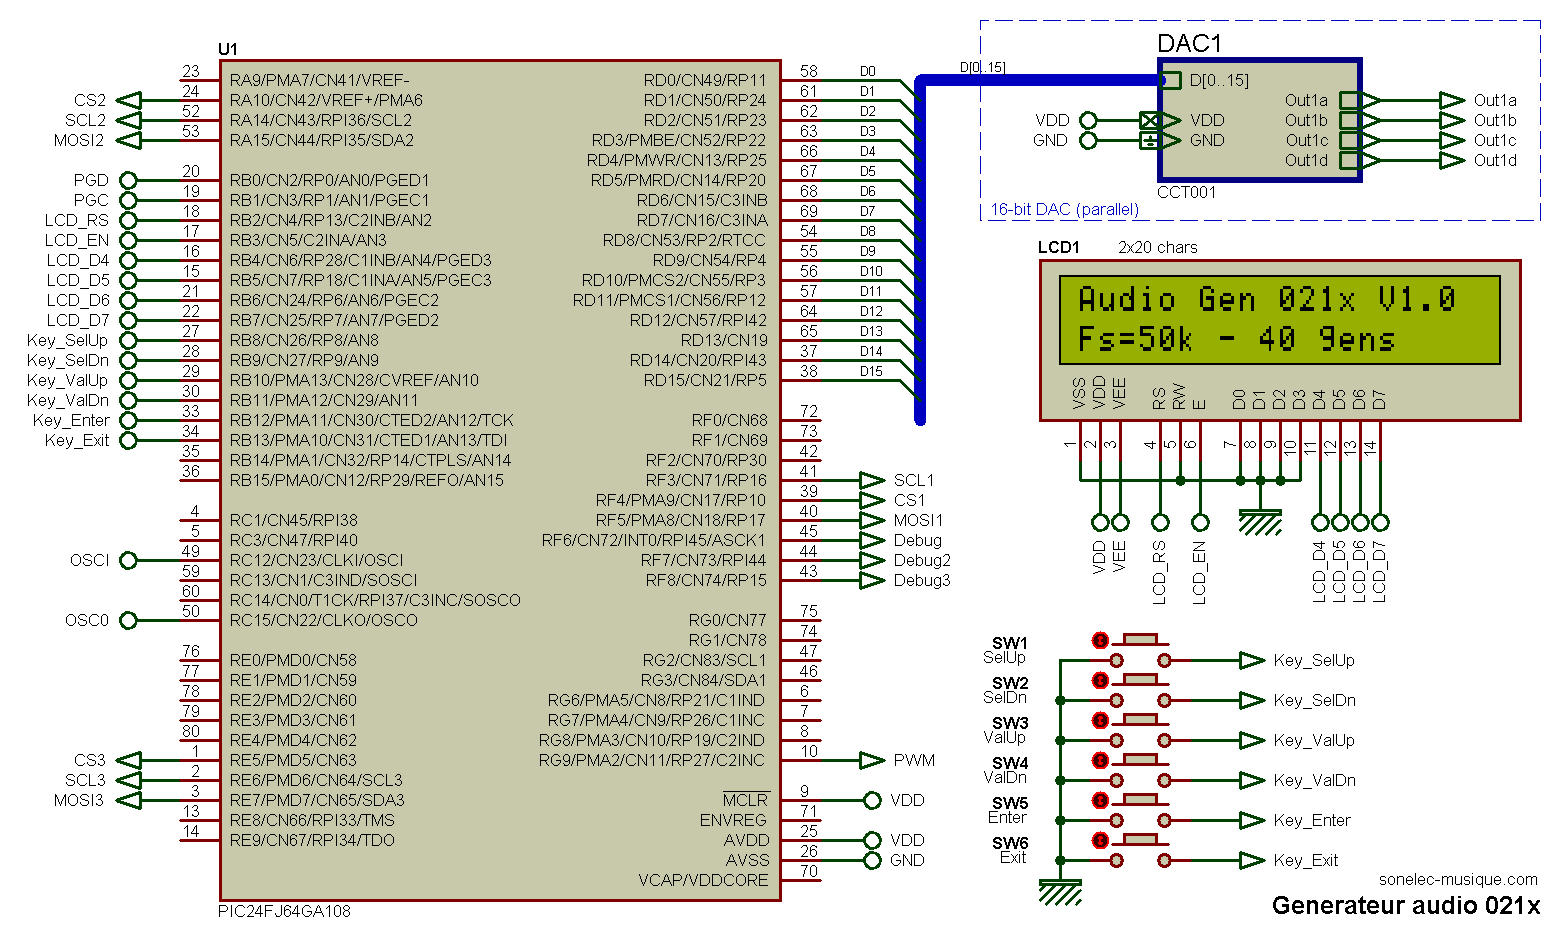Click the '2x20 chars' label
The image size is (1561, 941).
pyautogui.click(x=1157, y=247)
